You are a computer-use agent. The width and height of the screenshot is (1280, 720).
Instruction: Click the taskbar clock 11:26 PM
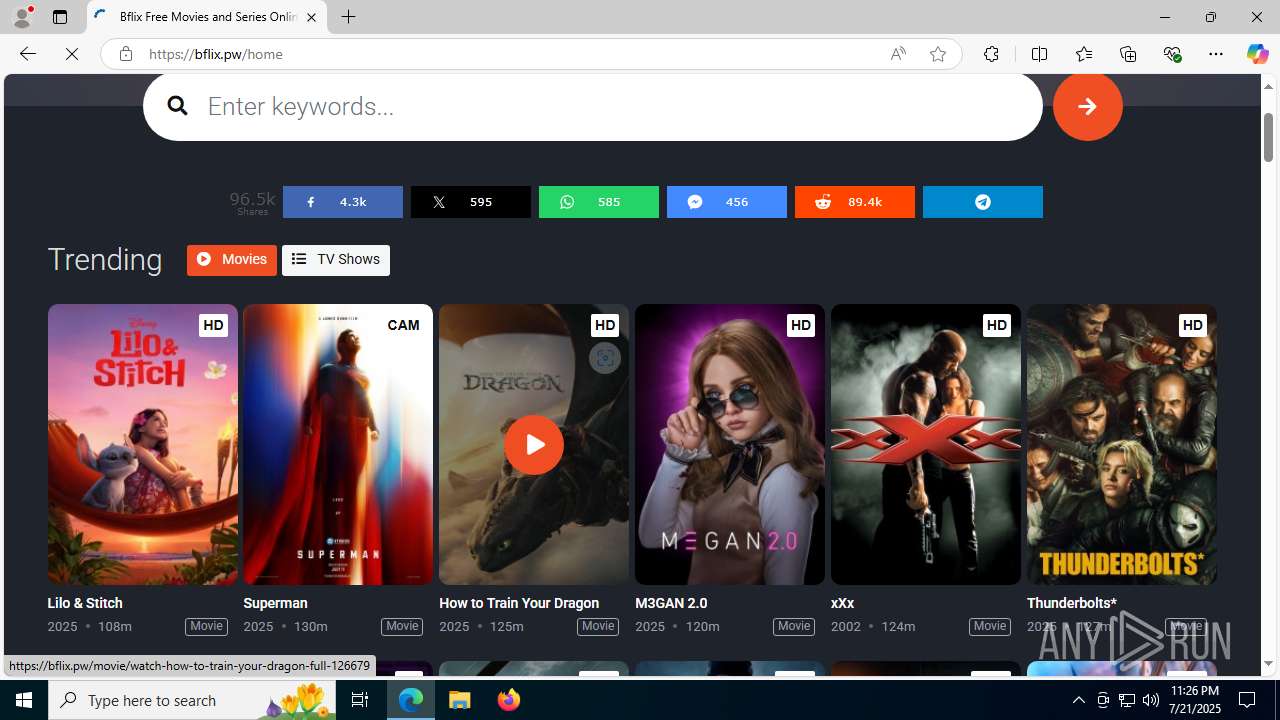point(1194,700)
